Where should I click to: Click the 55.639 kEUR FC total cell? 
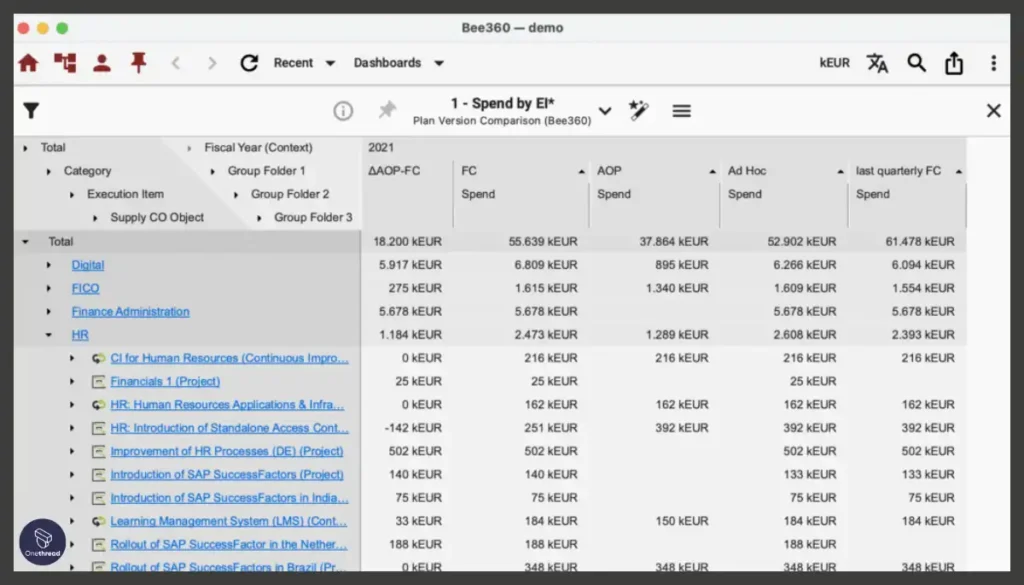coord(543,242)
